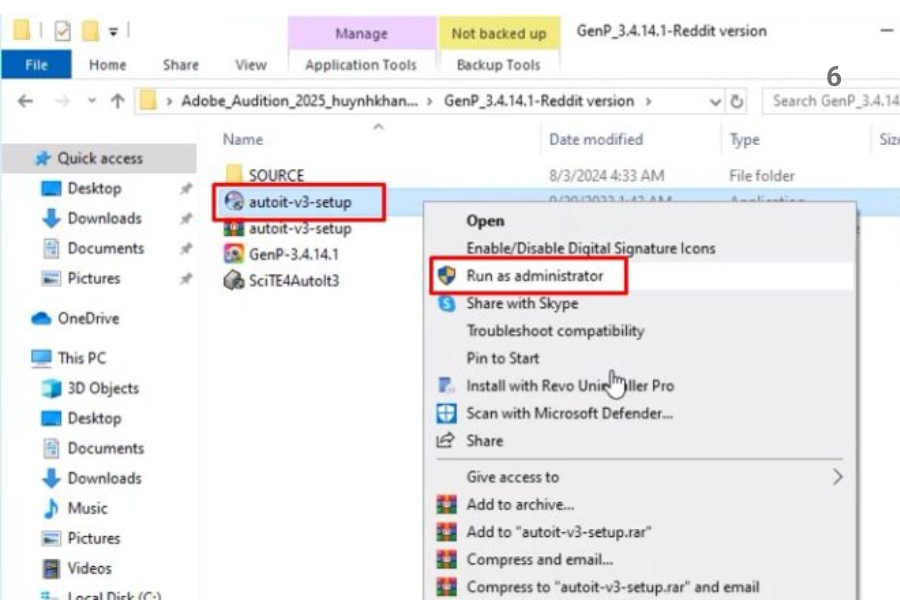900x600 pixels.
Task: Click the WinRAR Add to archive icon
Action: pos(447,505)
